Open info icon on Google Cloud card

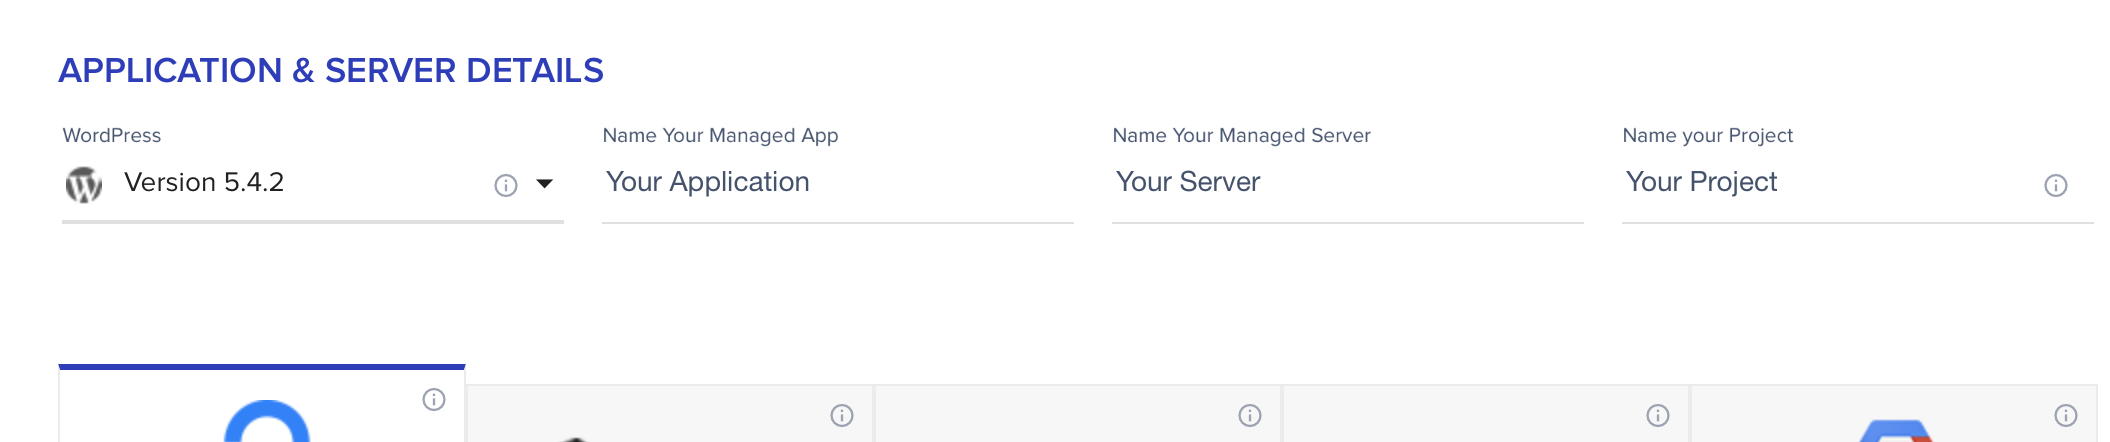click(x=2066, y=415)
